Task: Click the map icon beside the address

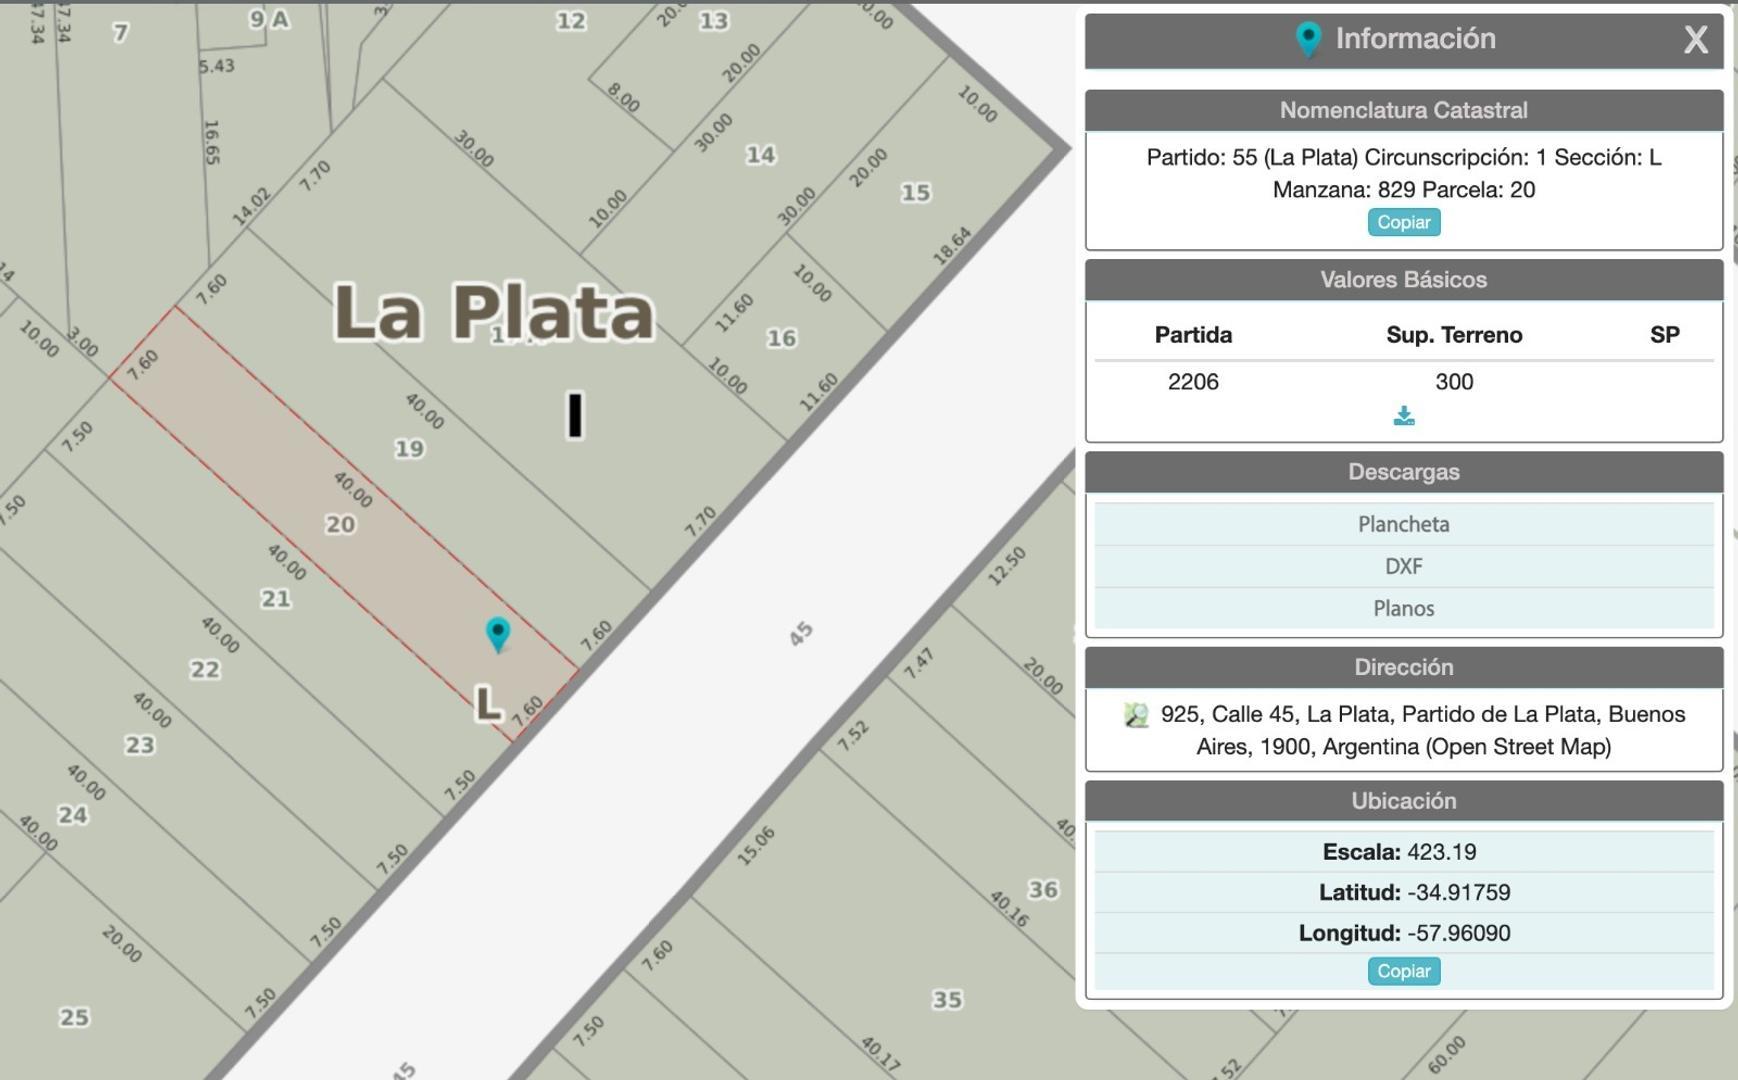Action: click(x=1136, y=715)
